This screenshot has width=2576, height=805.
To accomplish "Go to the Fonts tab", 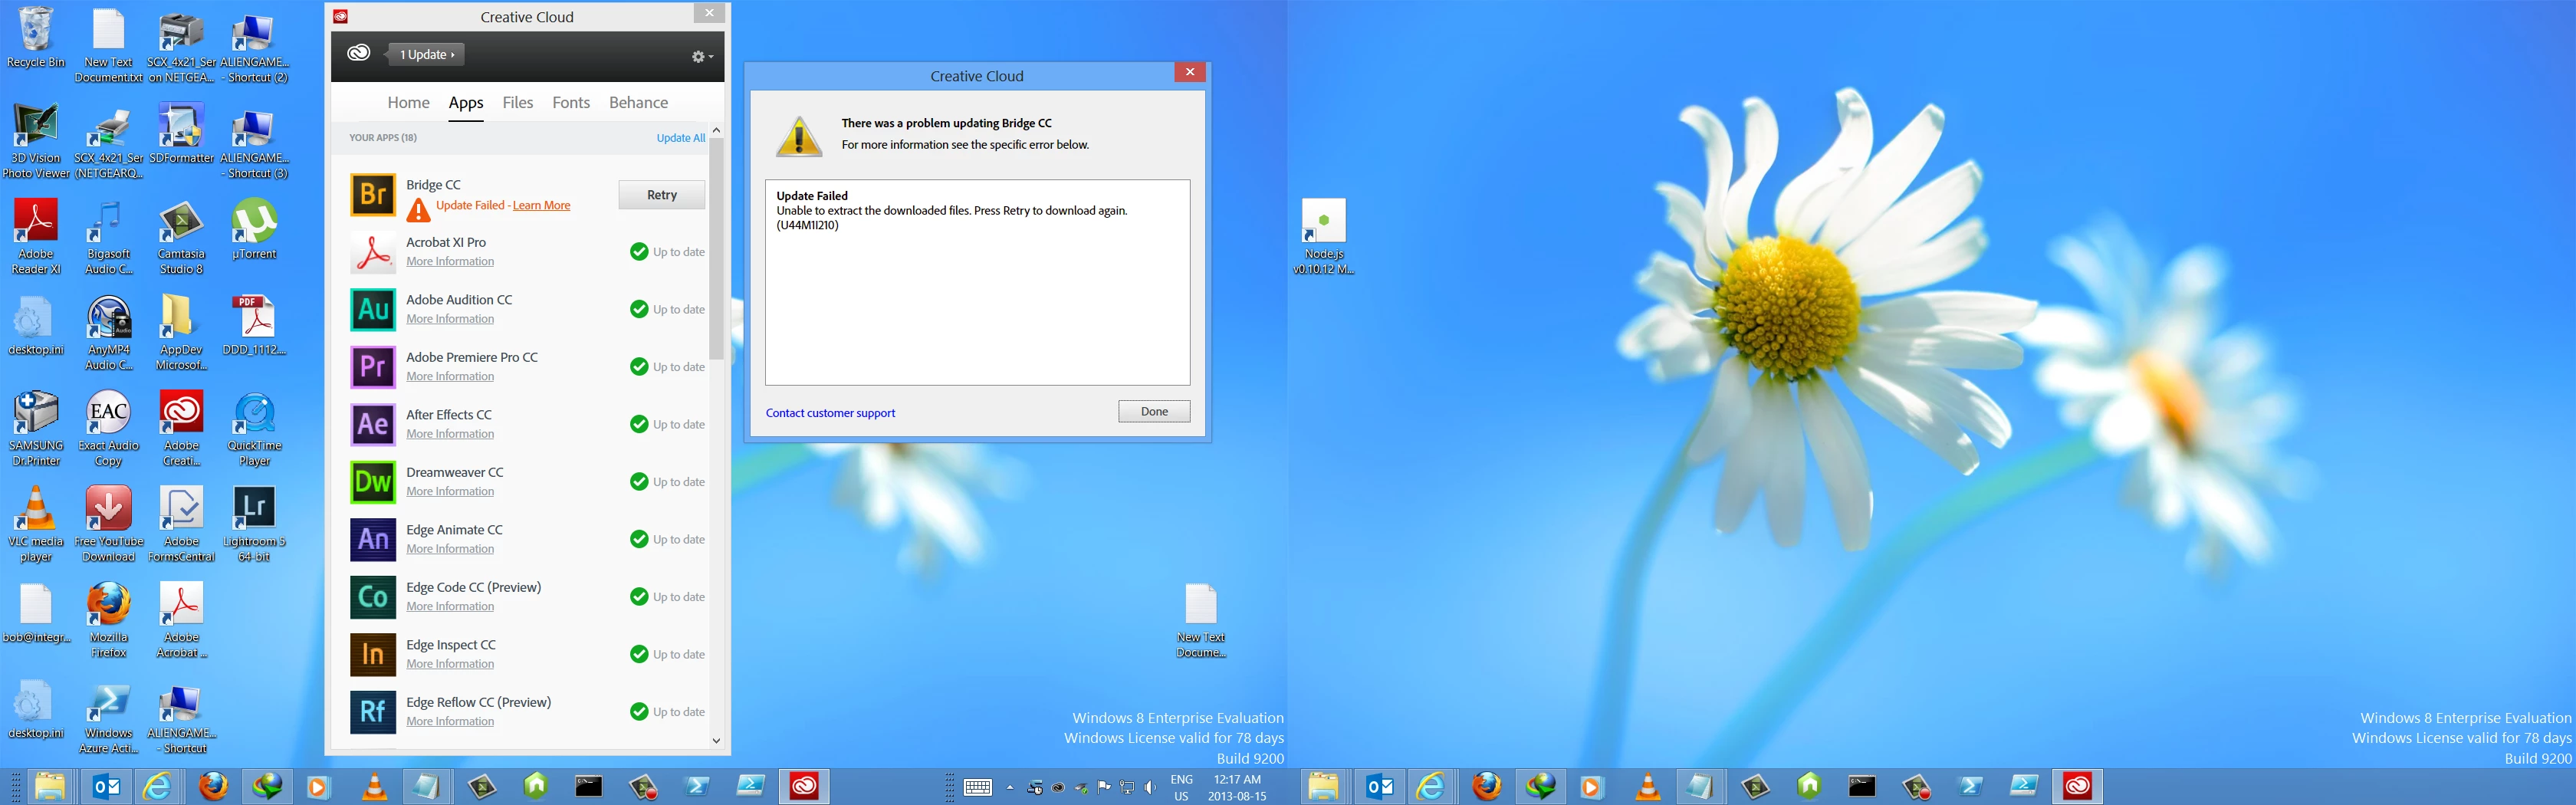I will pos(571,102).
